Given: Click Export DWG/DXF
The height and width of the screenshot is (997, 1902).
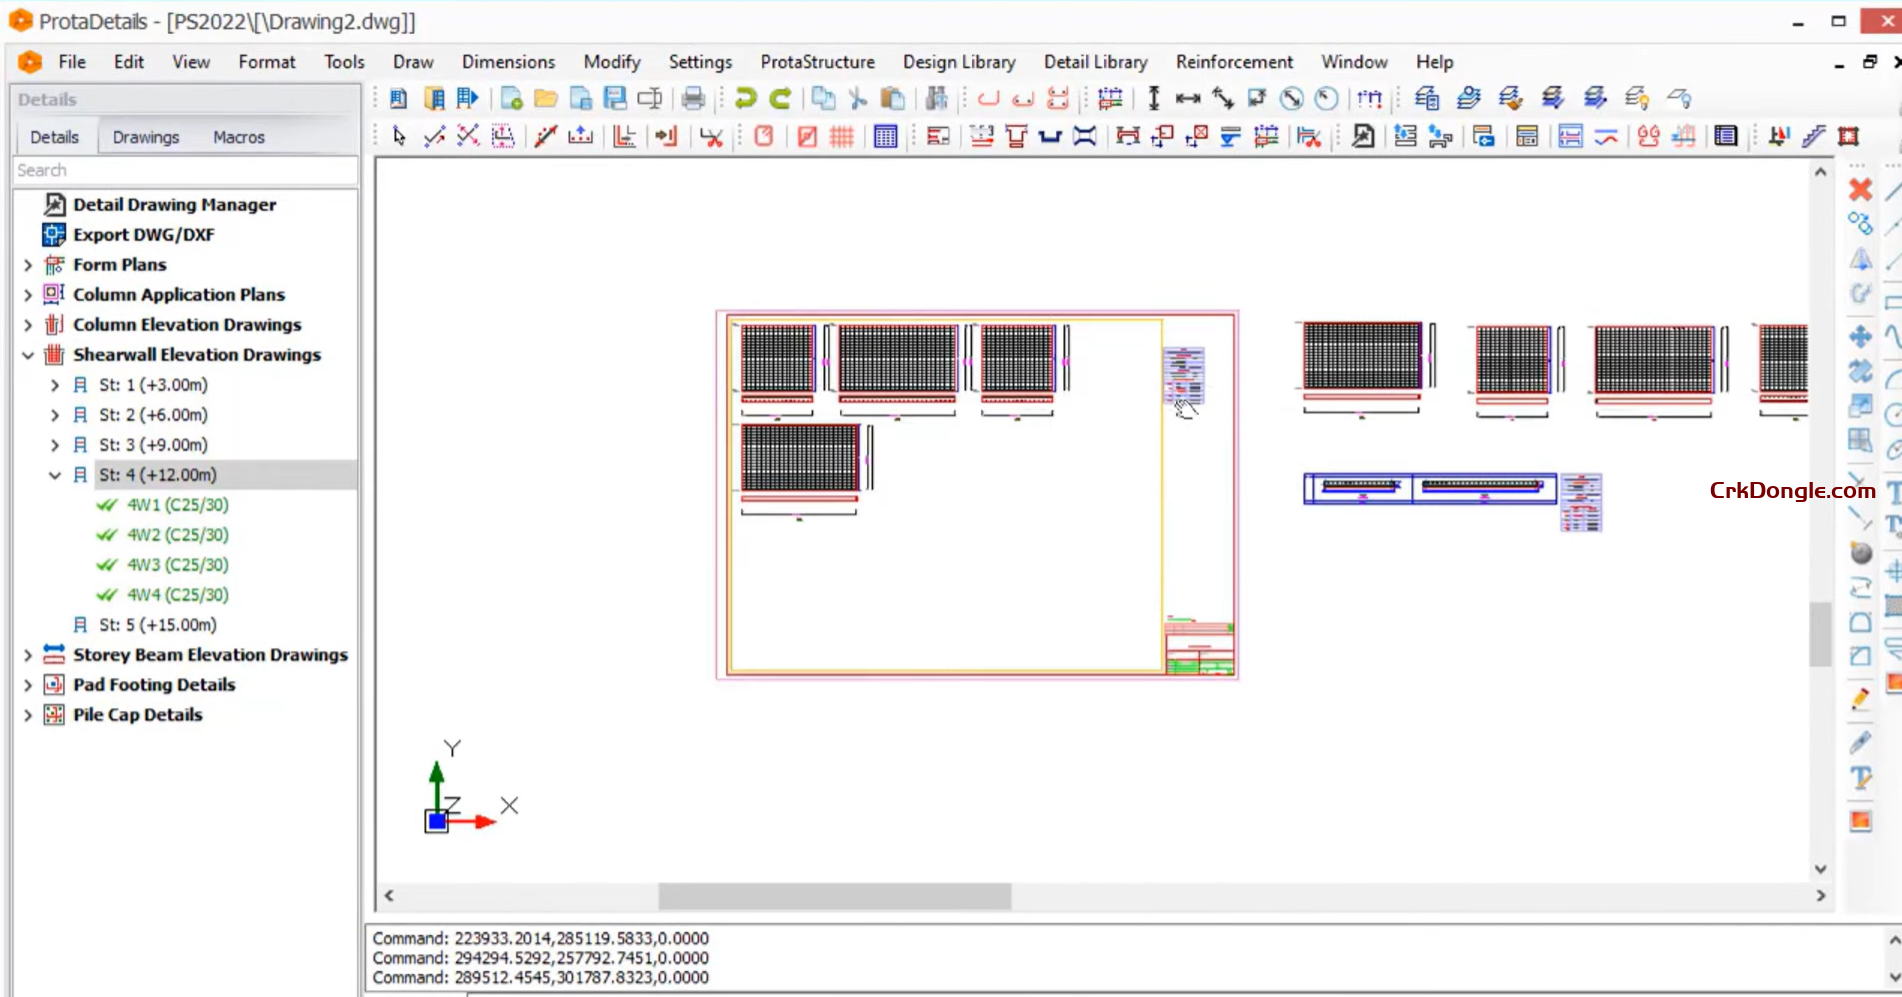Looking at the screenshot, I should tap(143, 234).
